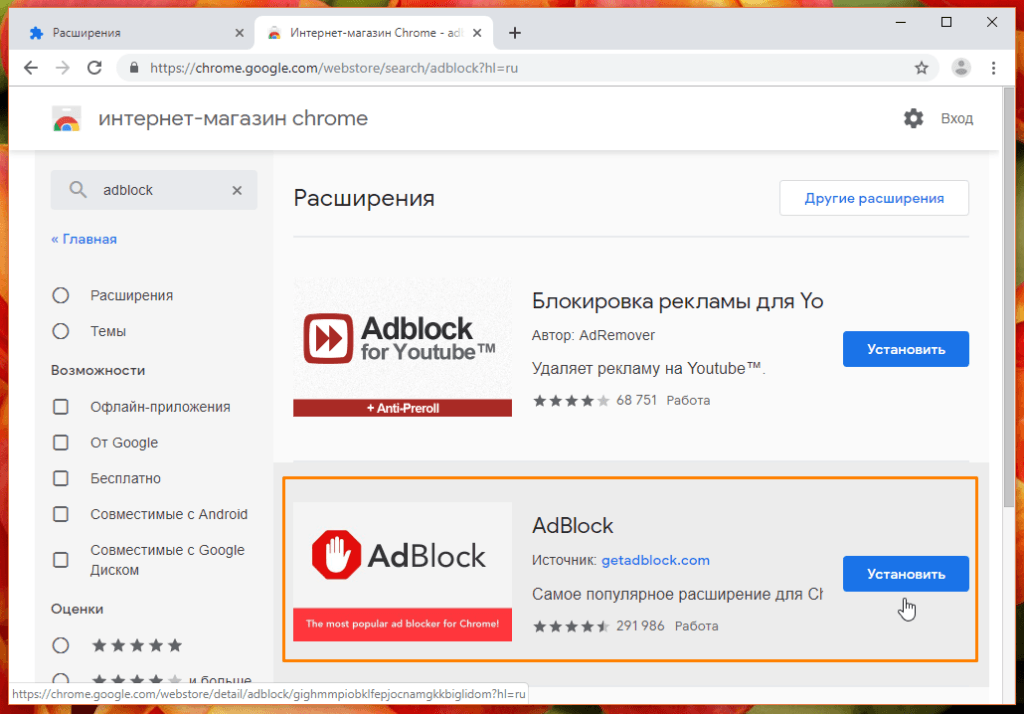Click the browser forward arrow
This screenshot has width=1024, height=714.
[x=63, y=68]
